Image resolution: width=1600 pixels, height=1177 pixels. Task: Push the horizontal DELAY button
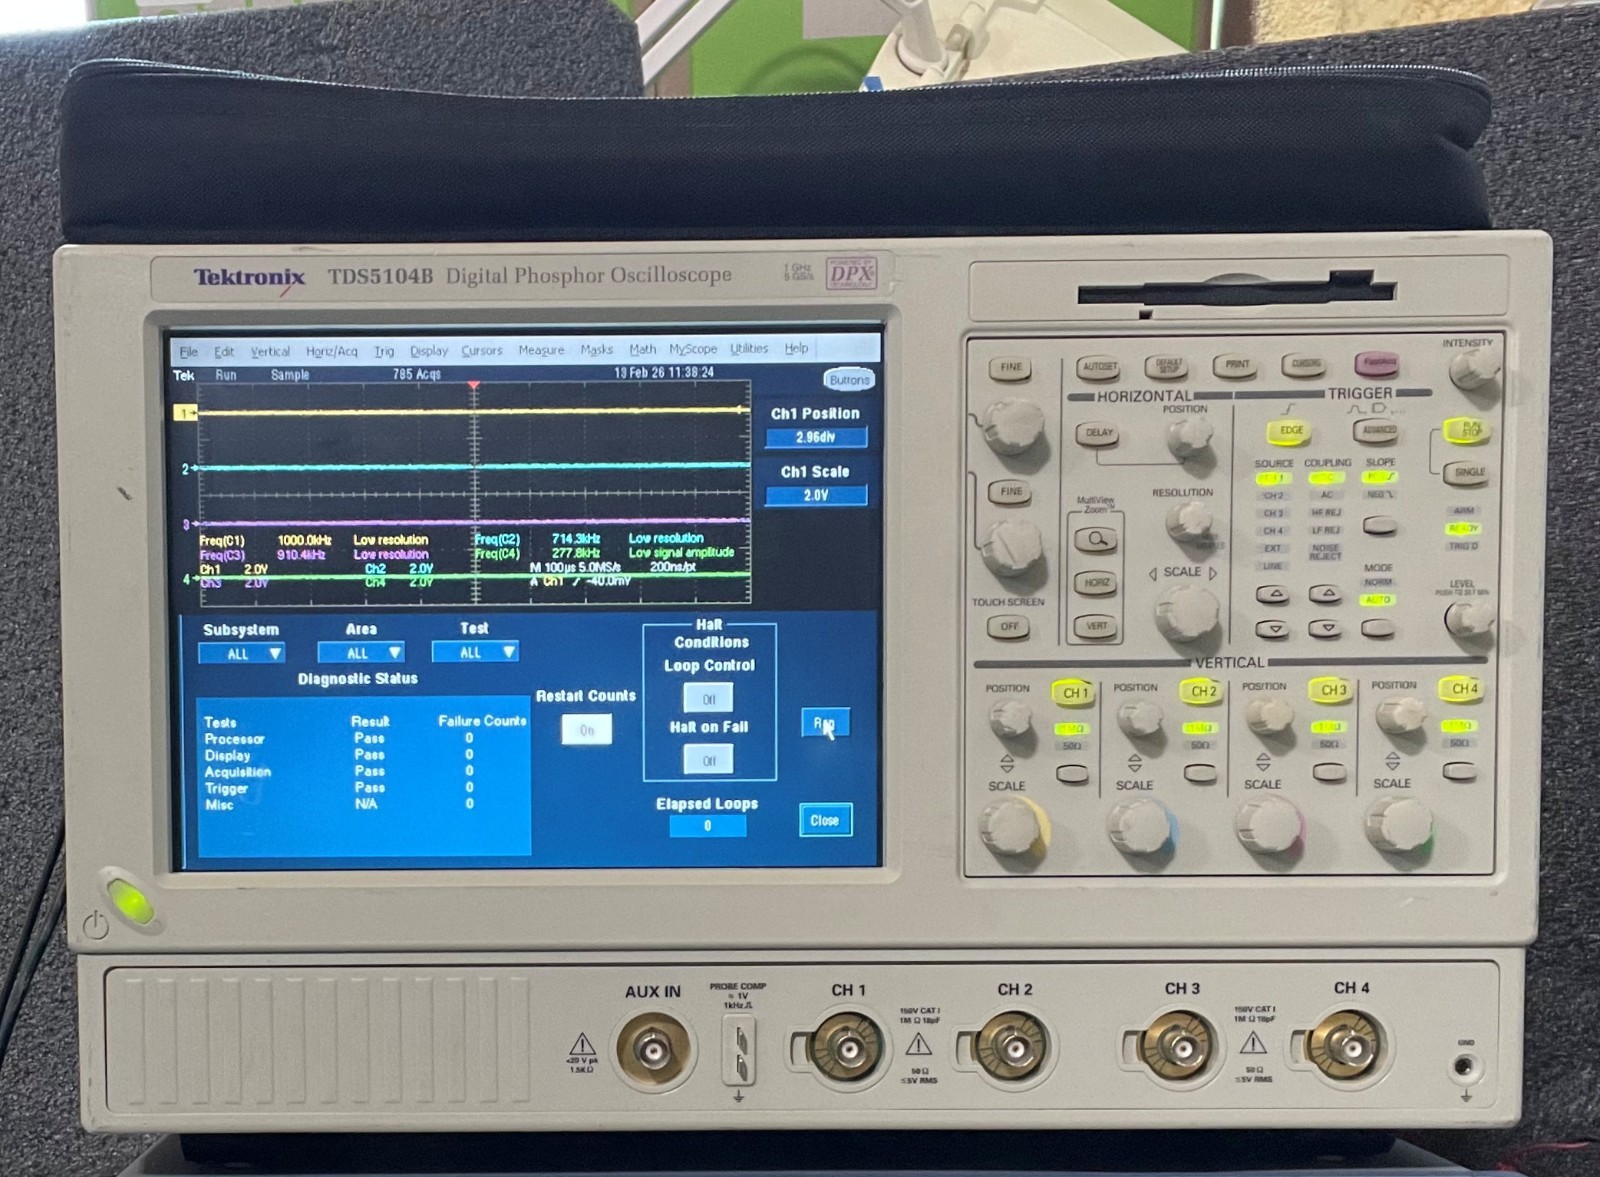pyautogui.click(x=1098, y=433)
